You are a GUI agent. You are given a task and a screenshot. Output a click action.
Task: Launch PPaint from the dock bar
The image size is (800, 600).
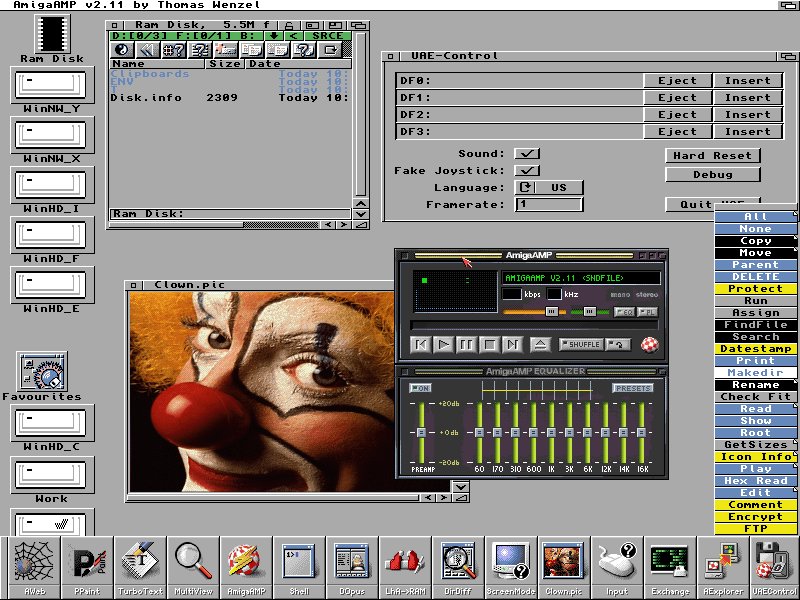click(85, 566)
